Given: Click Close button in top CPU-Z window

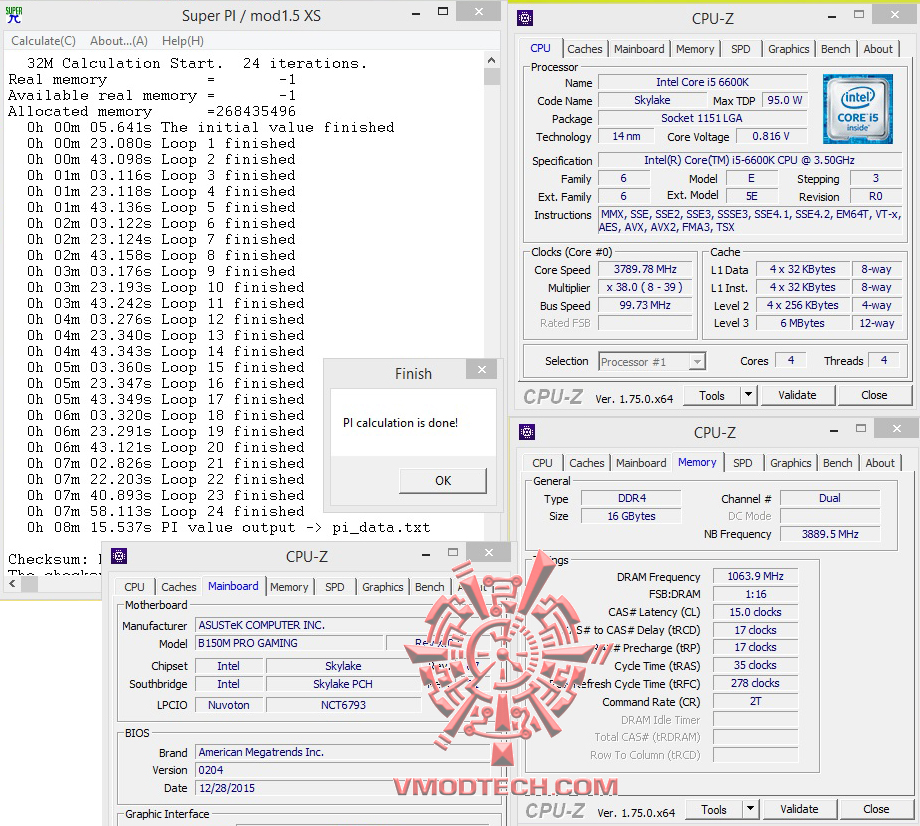Looking at the screenshot, I should 874,395.
